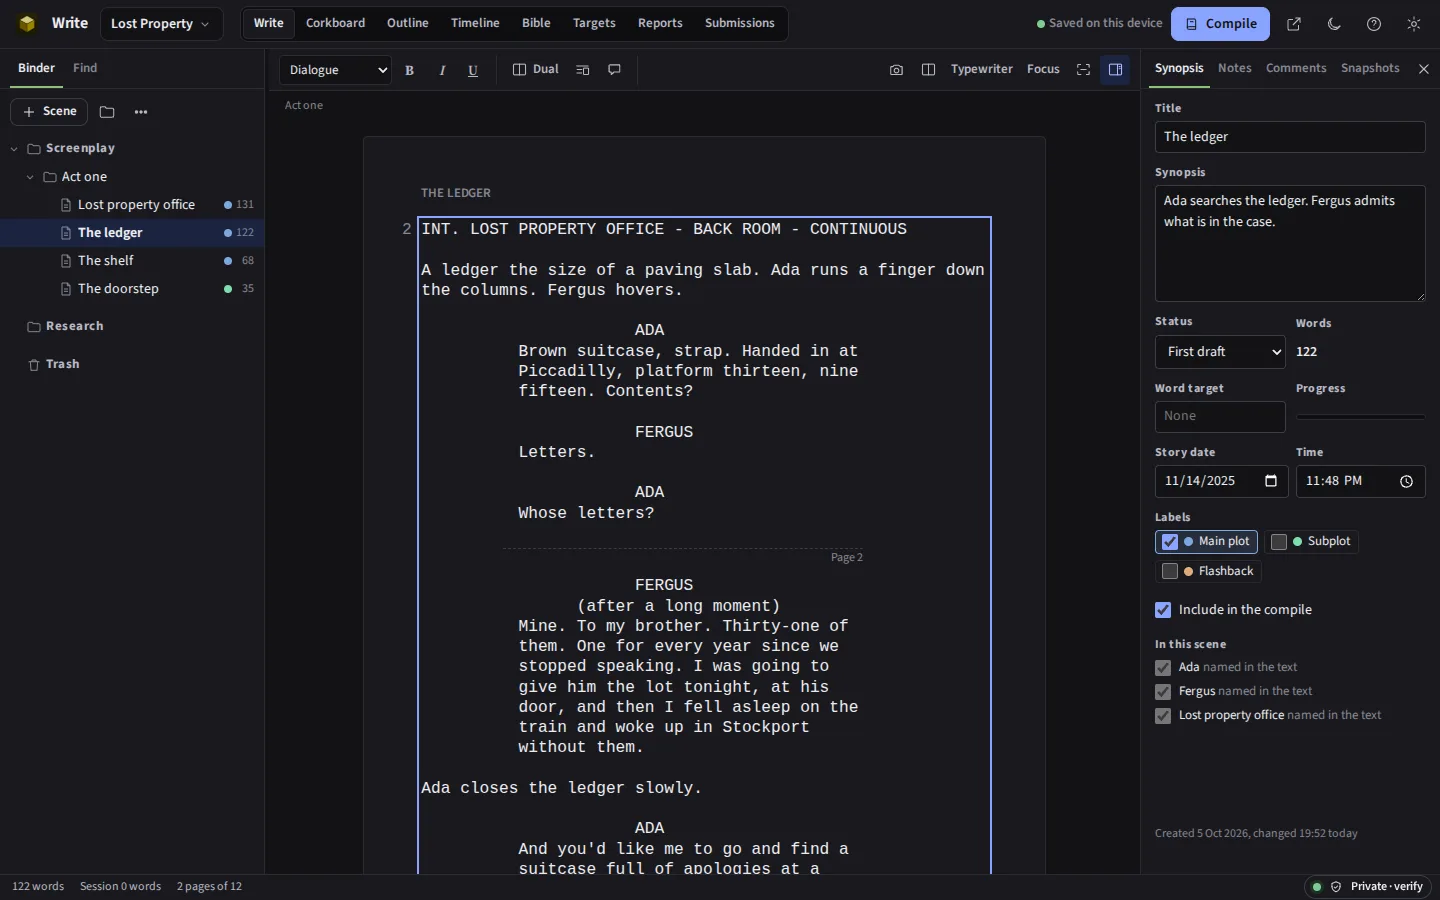Click the Compile button

tap(1220, 24)
